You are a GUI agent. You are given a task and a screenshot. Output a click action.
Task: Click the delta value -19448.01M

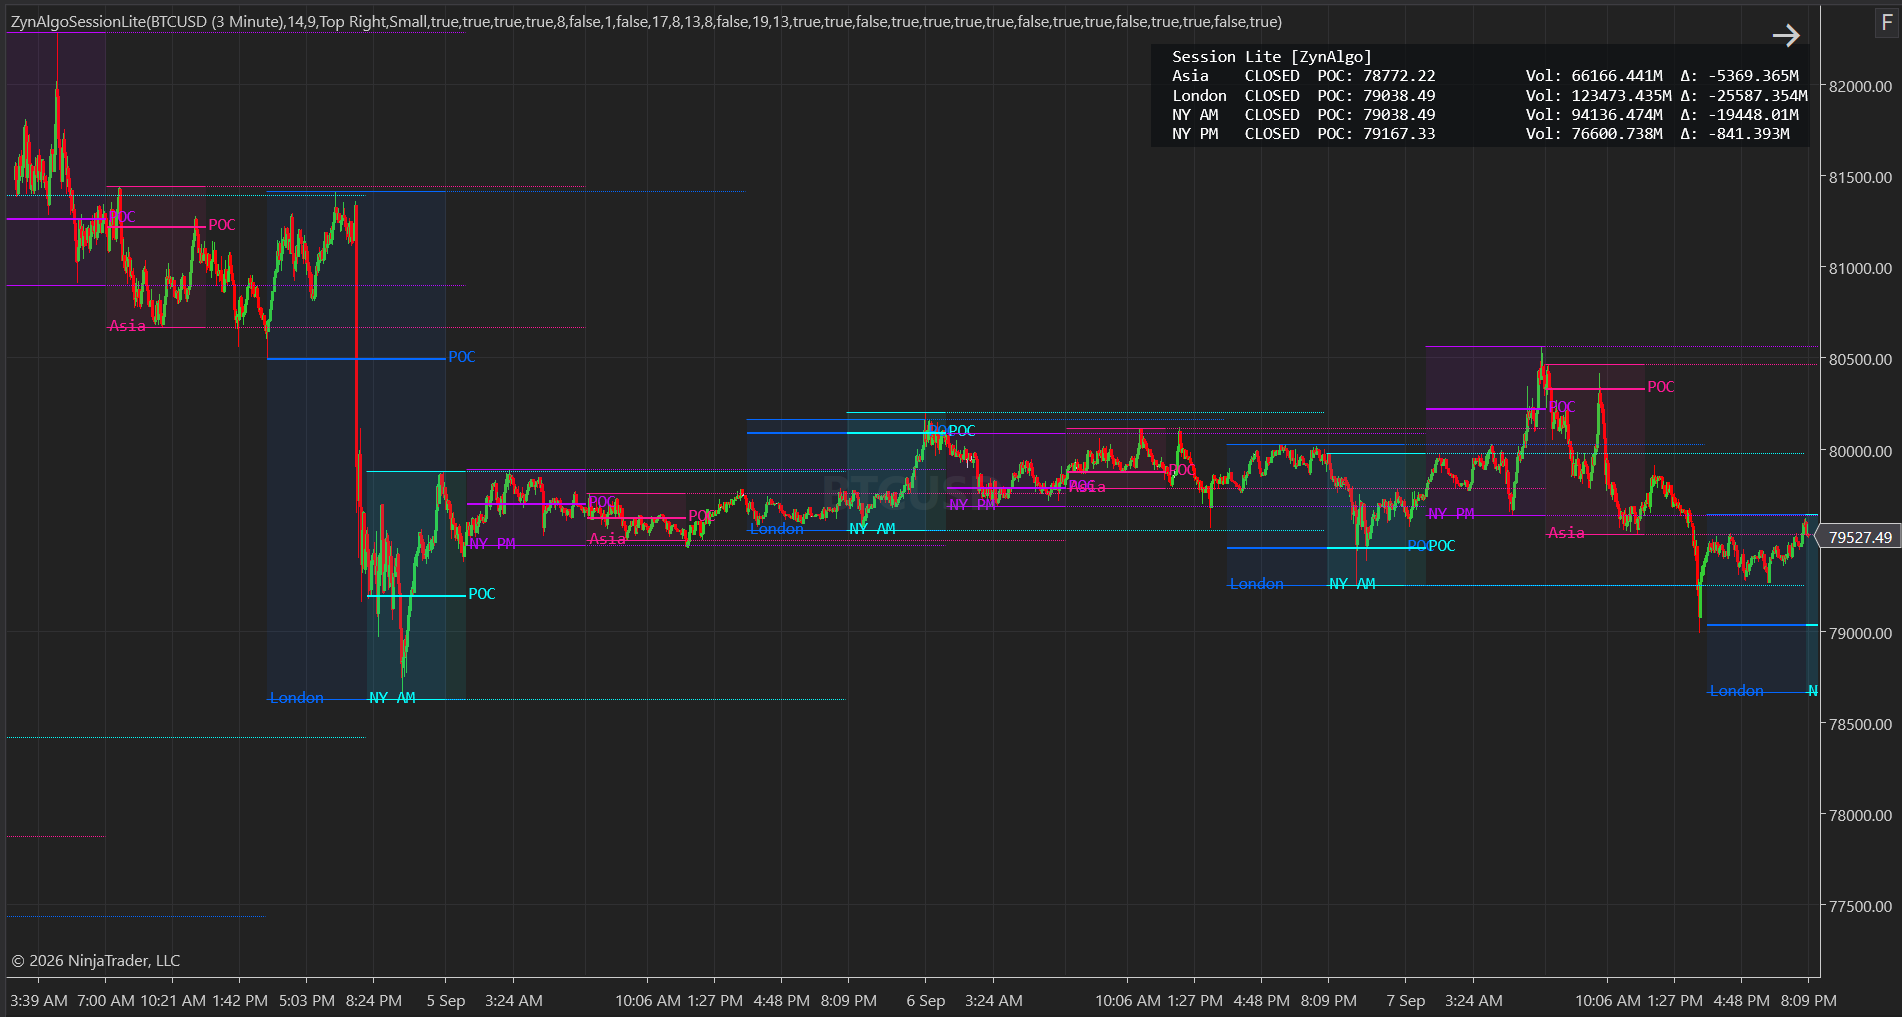[x=1753, y=115]
